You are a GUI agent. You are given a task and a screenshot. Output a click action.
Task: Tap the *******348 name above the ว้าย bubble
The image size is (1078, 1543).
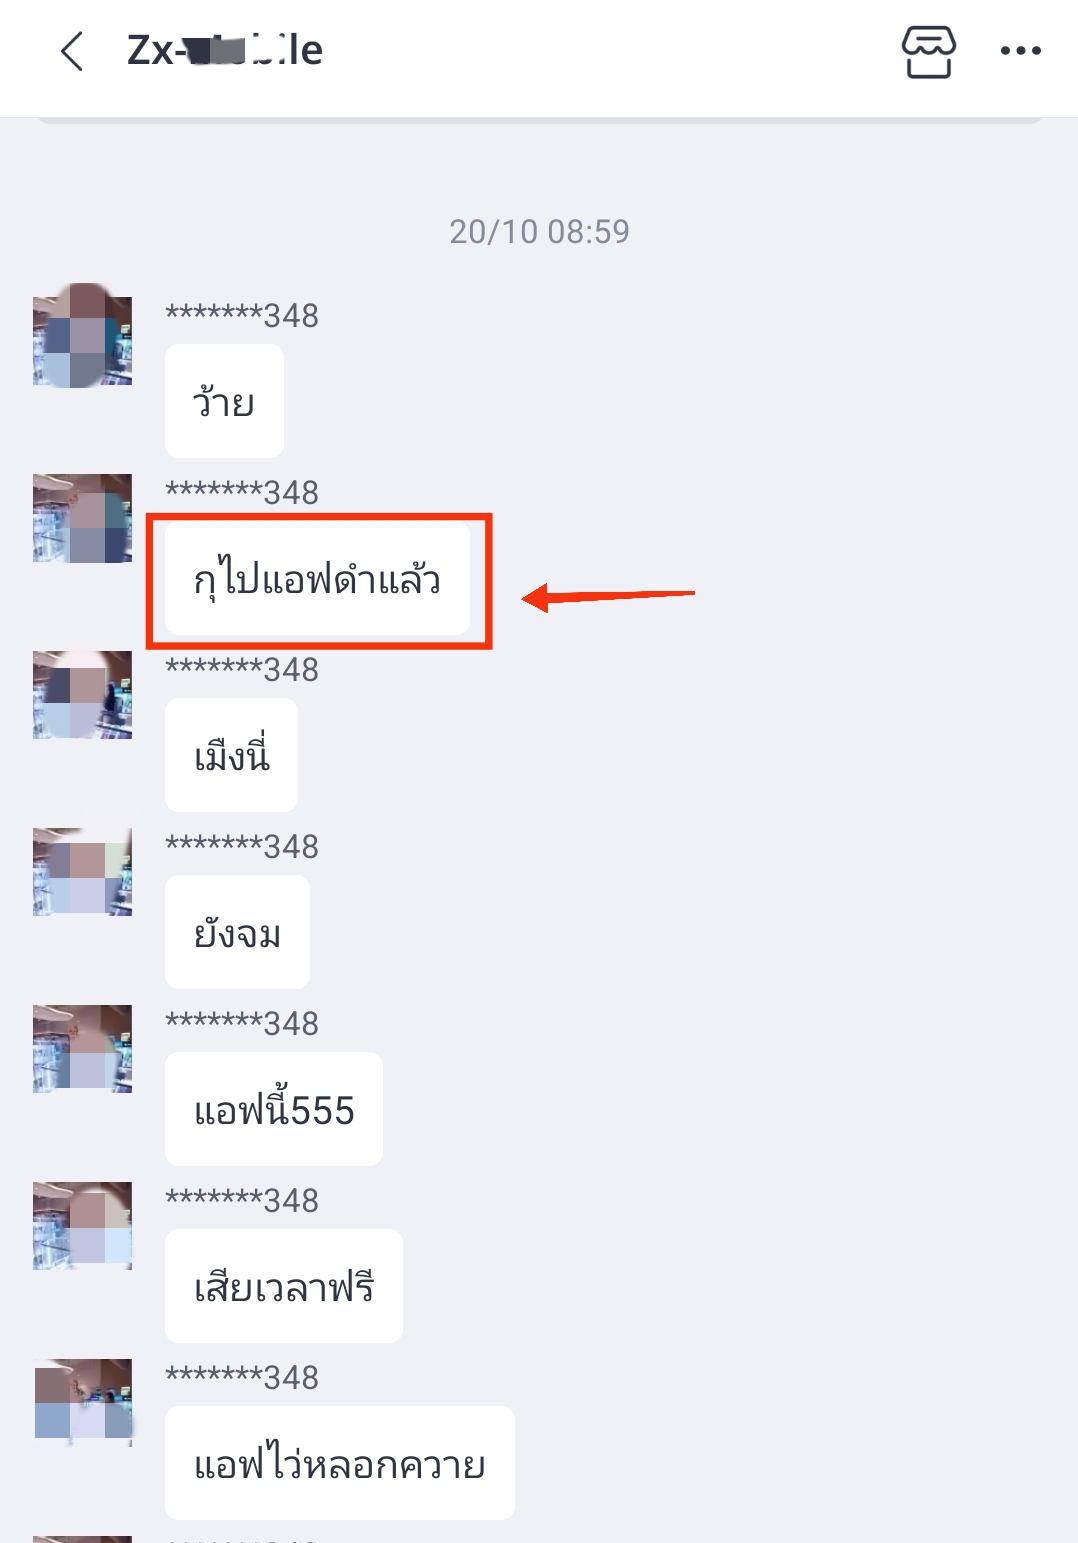(242, 315)
